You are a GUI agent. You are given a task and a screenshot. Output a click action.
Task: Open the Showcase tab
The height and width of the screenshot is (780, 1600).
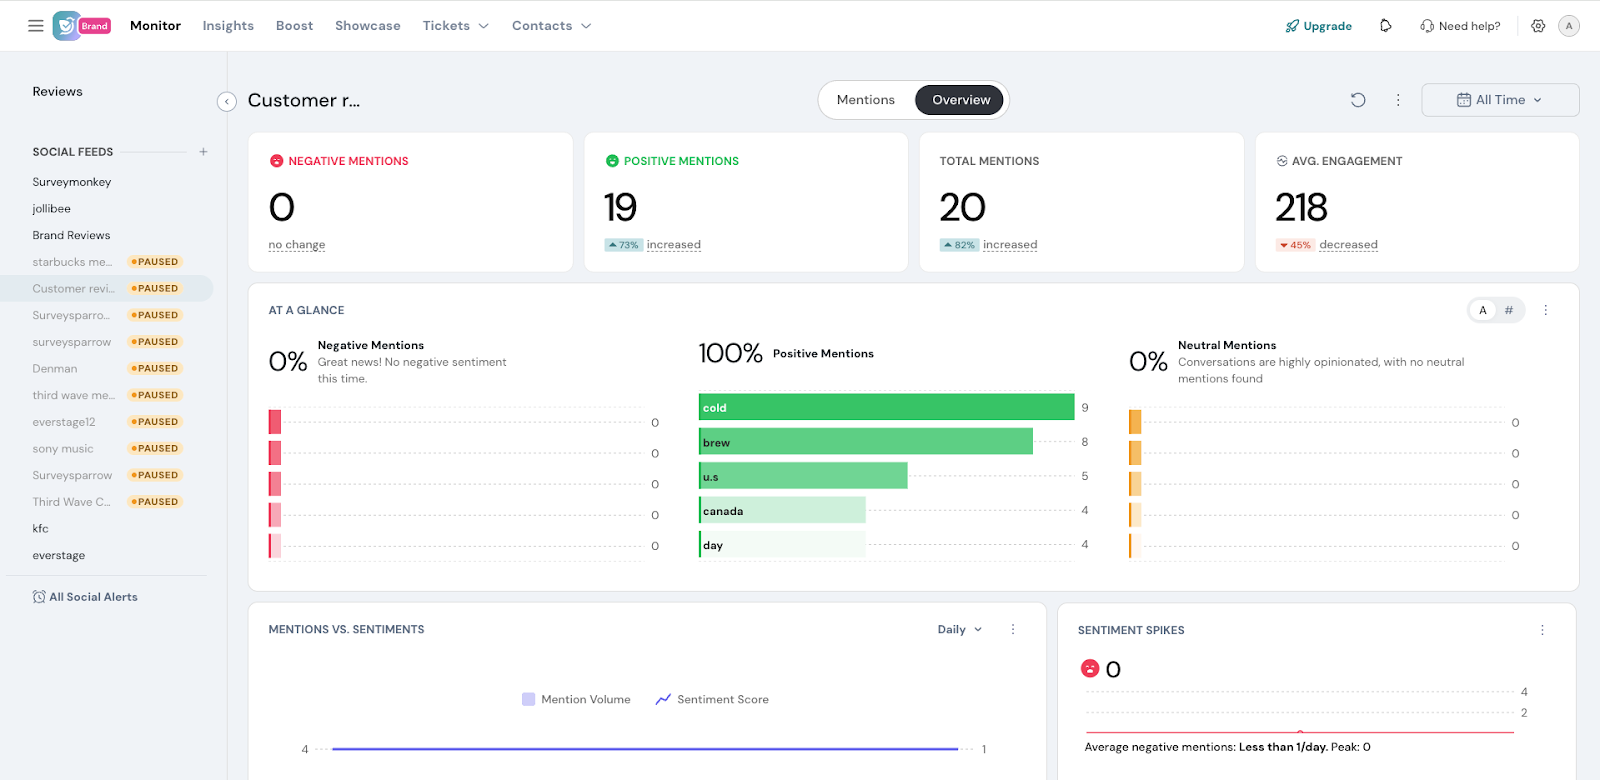tap(367, 26)
